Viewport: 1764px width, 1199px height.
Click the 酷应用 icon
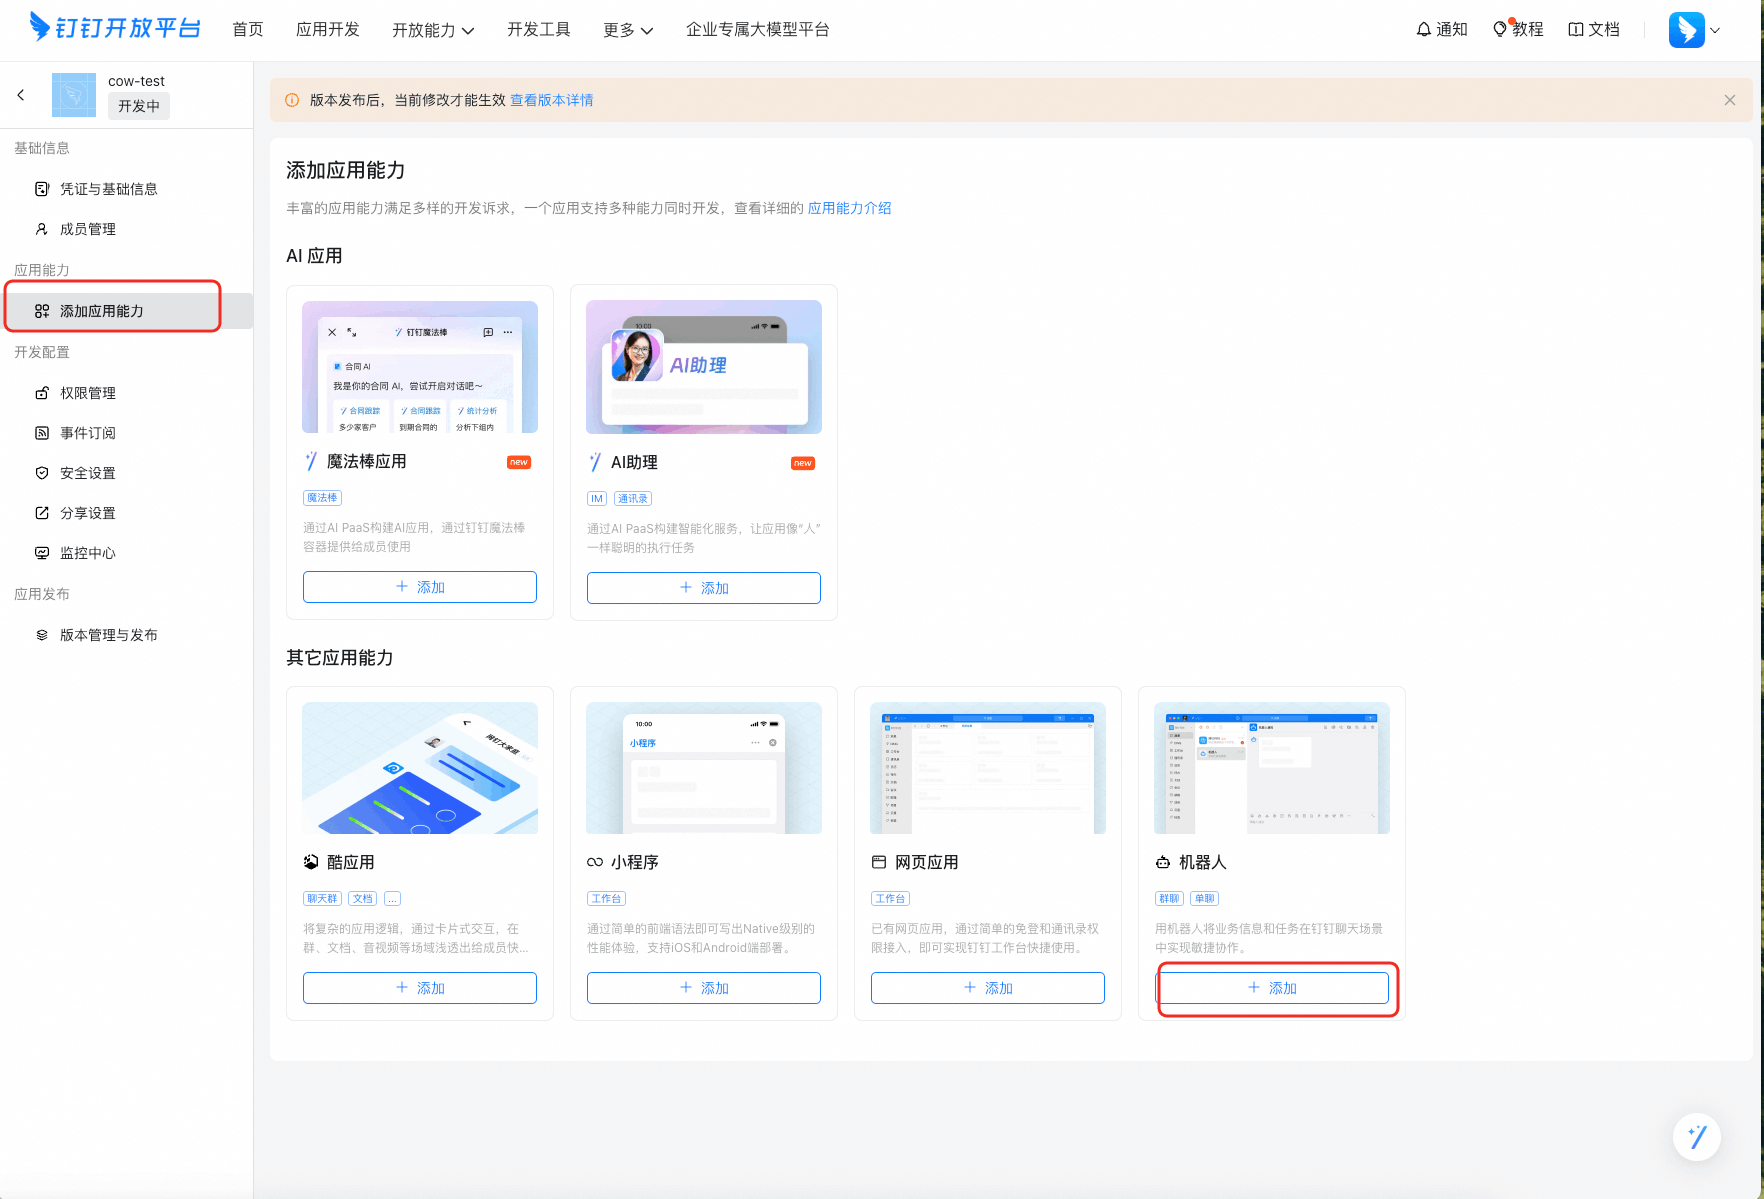tap(311, 862)
